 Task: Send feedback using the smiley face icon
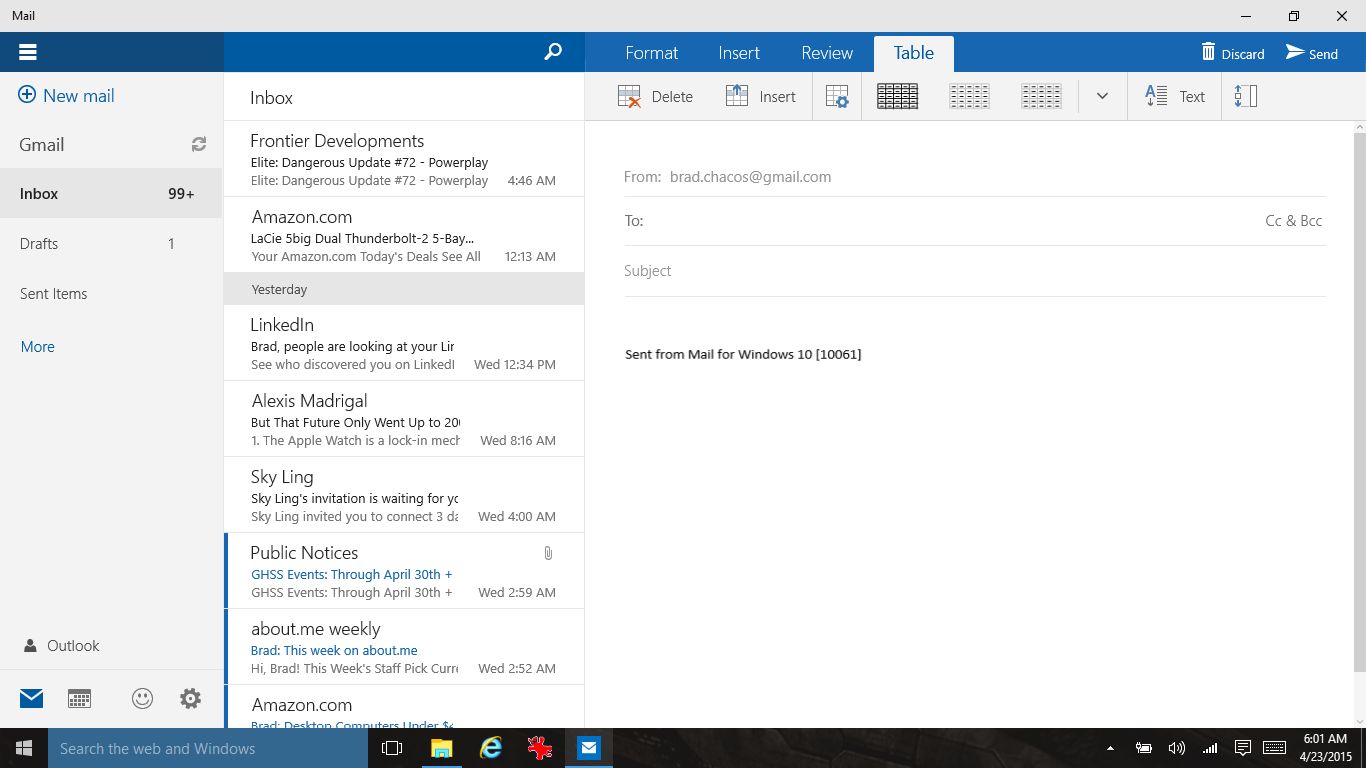142,698
